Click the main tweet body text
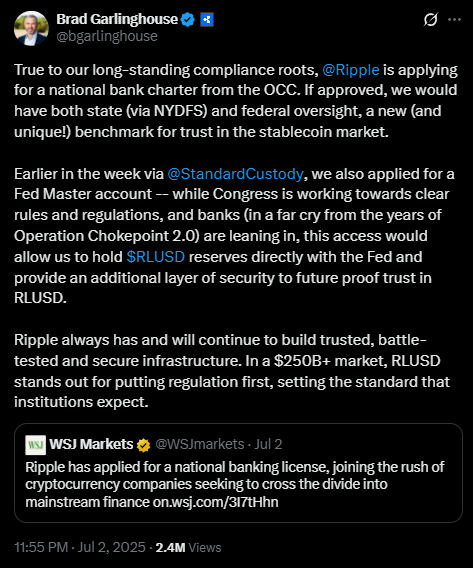Viewport: 473px width, 568px height. pyautogui.click(x=235, y=236)
